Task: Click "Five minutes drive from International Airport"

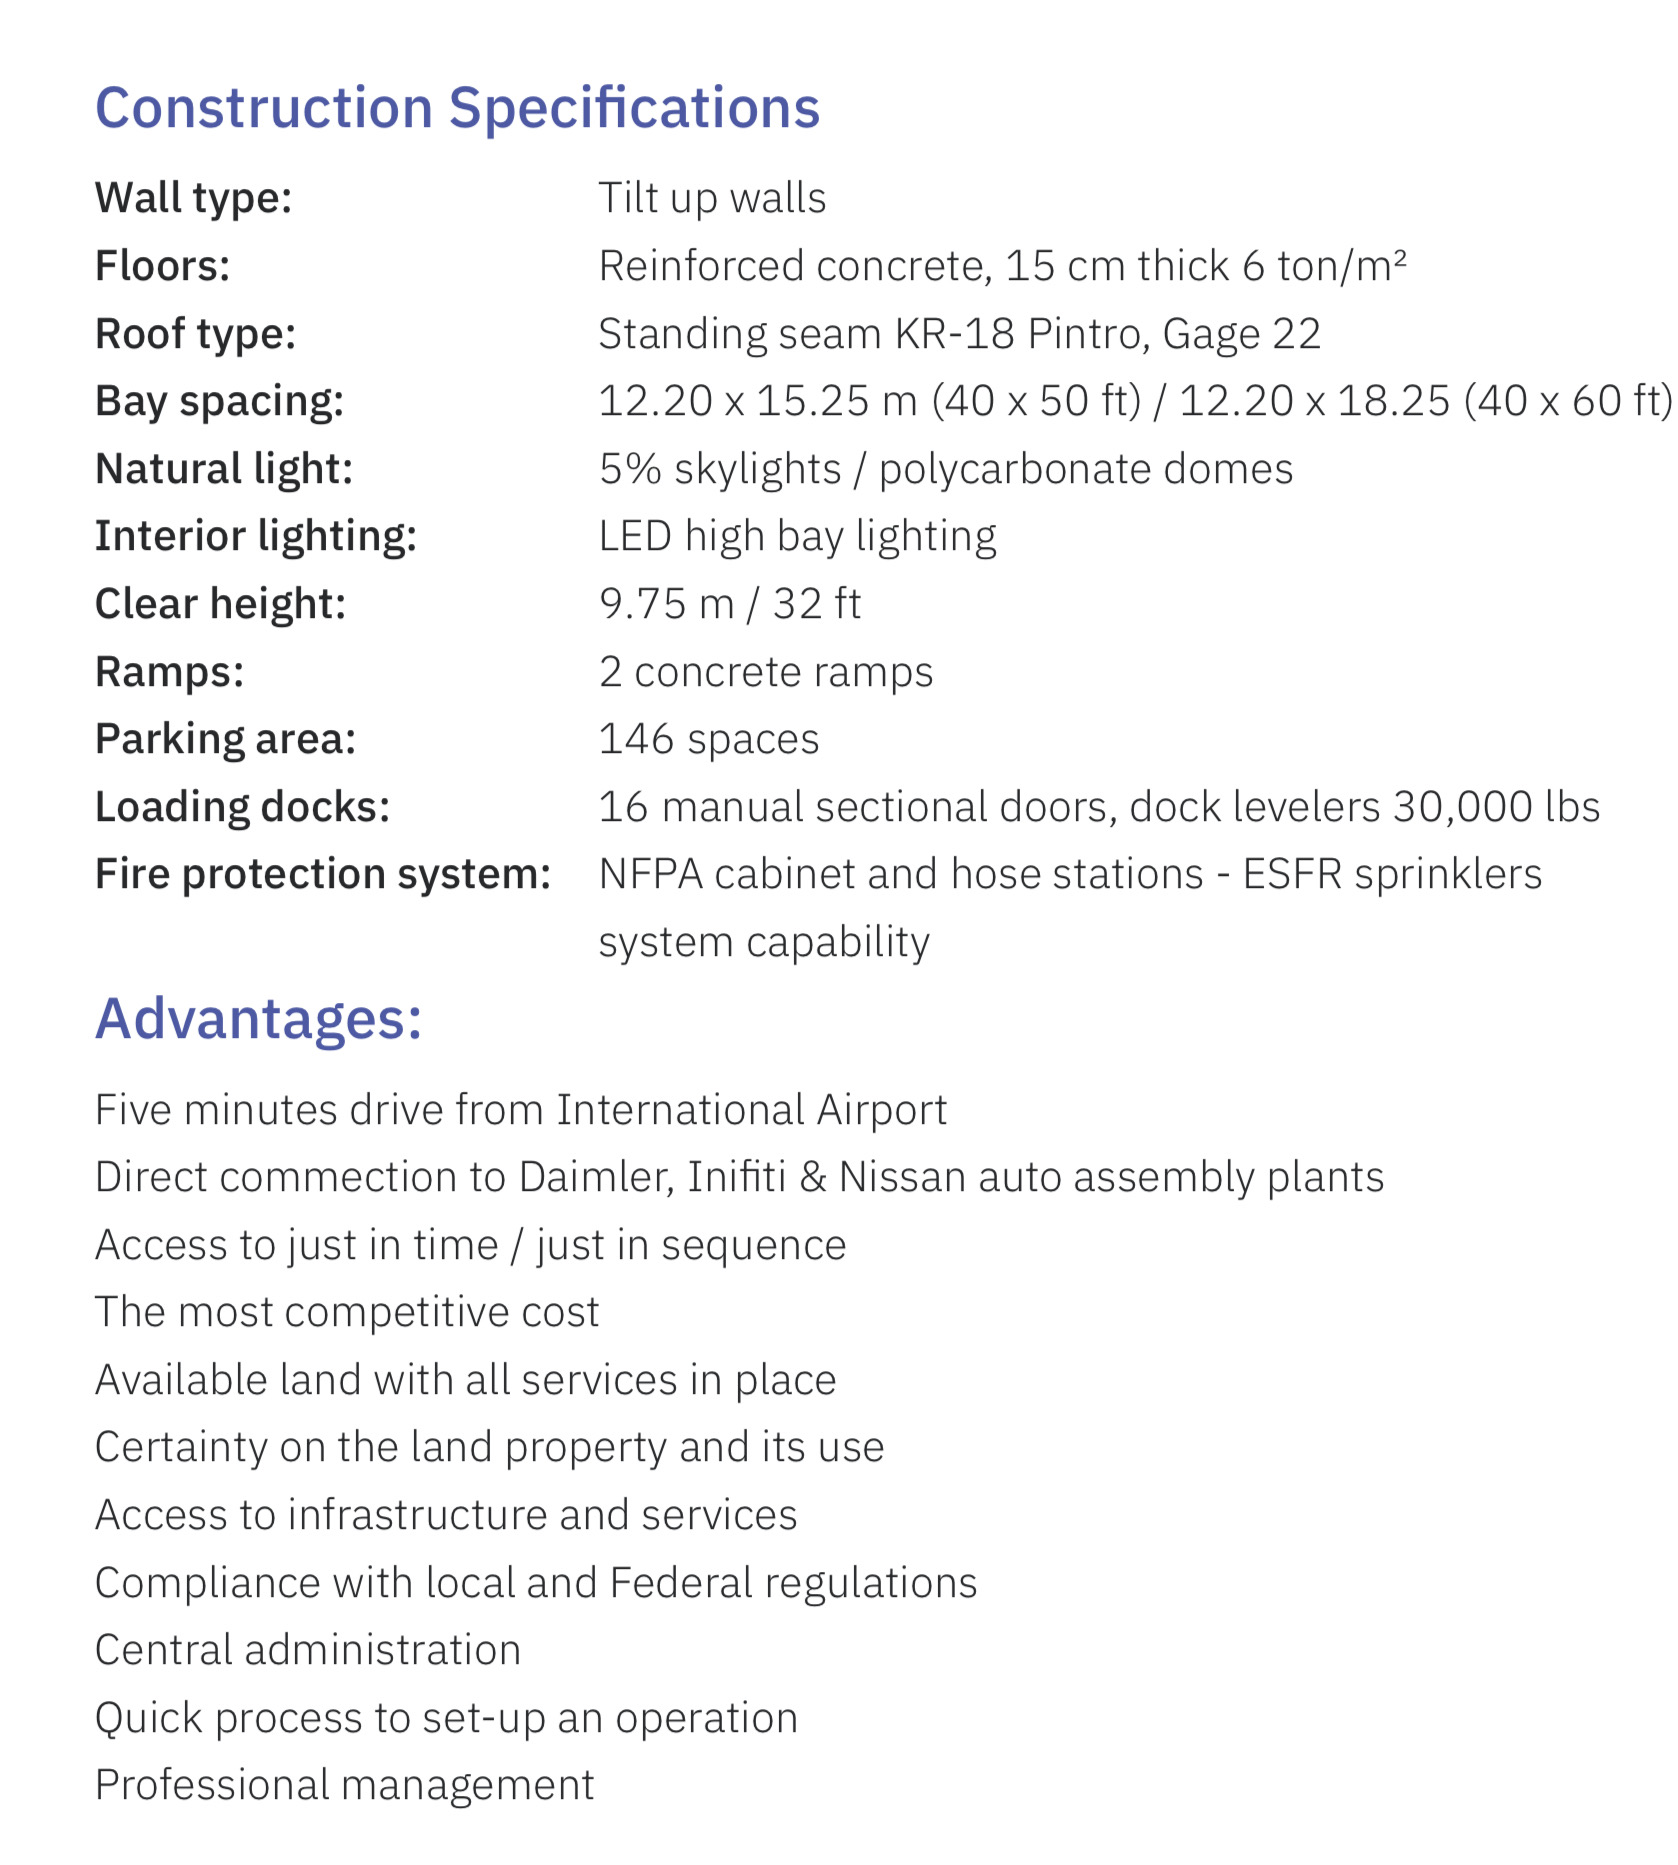Action: [x=520, y=1110]
